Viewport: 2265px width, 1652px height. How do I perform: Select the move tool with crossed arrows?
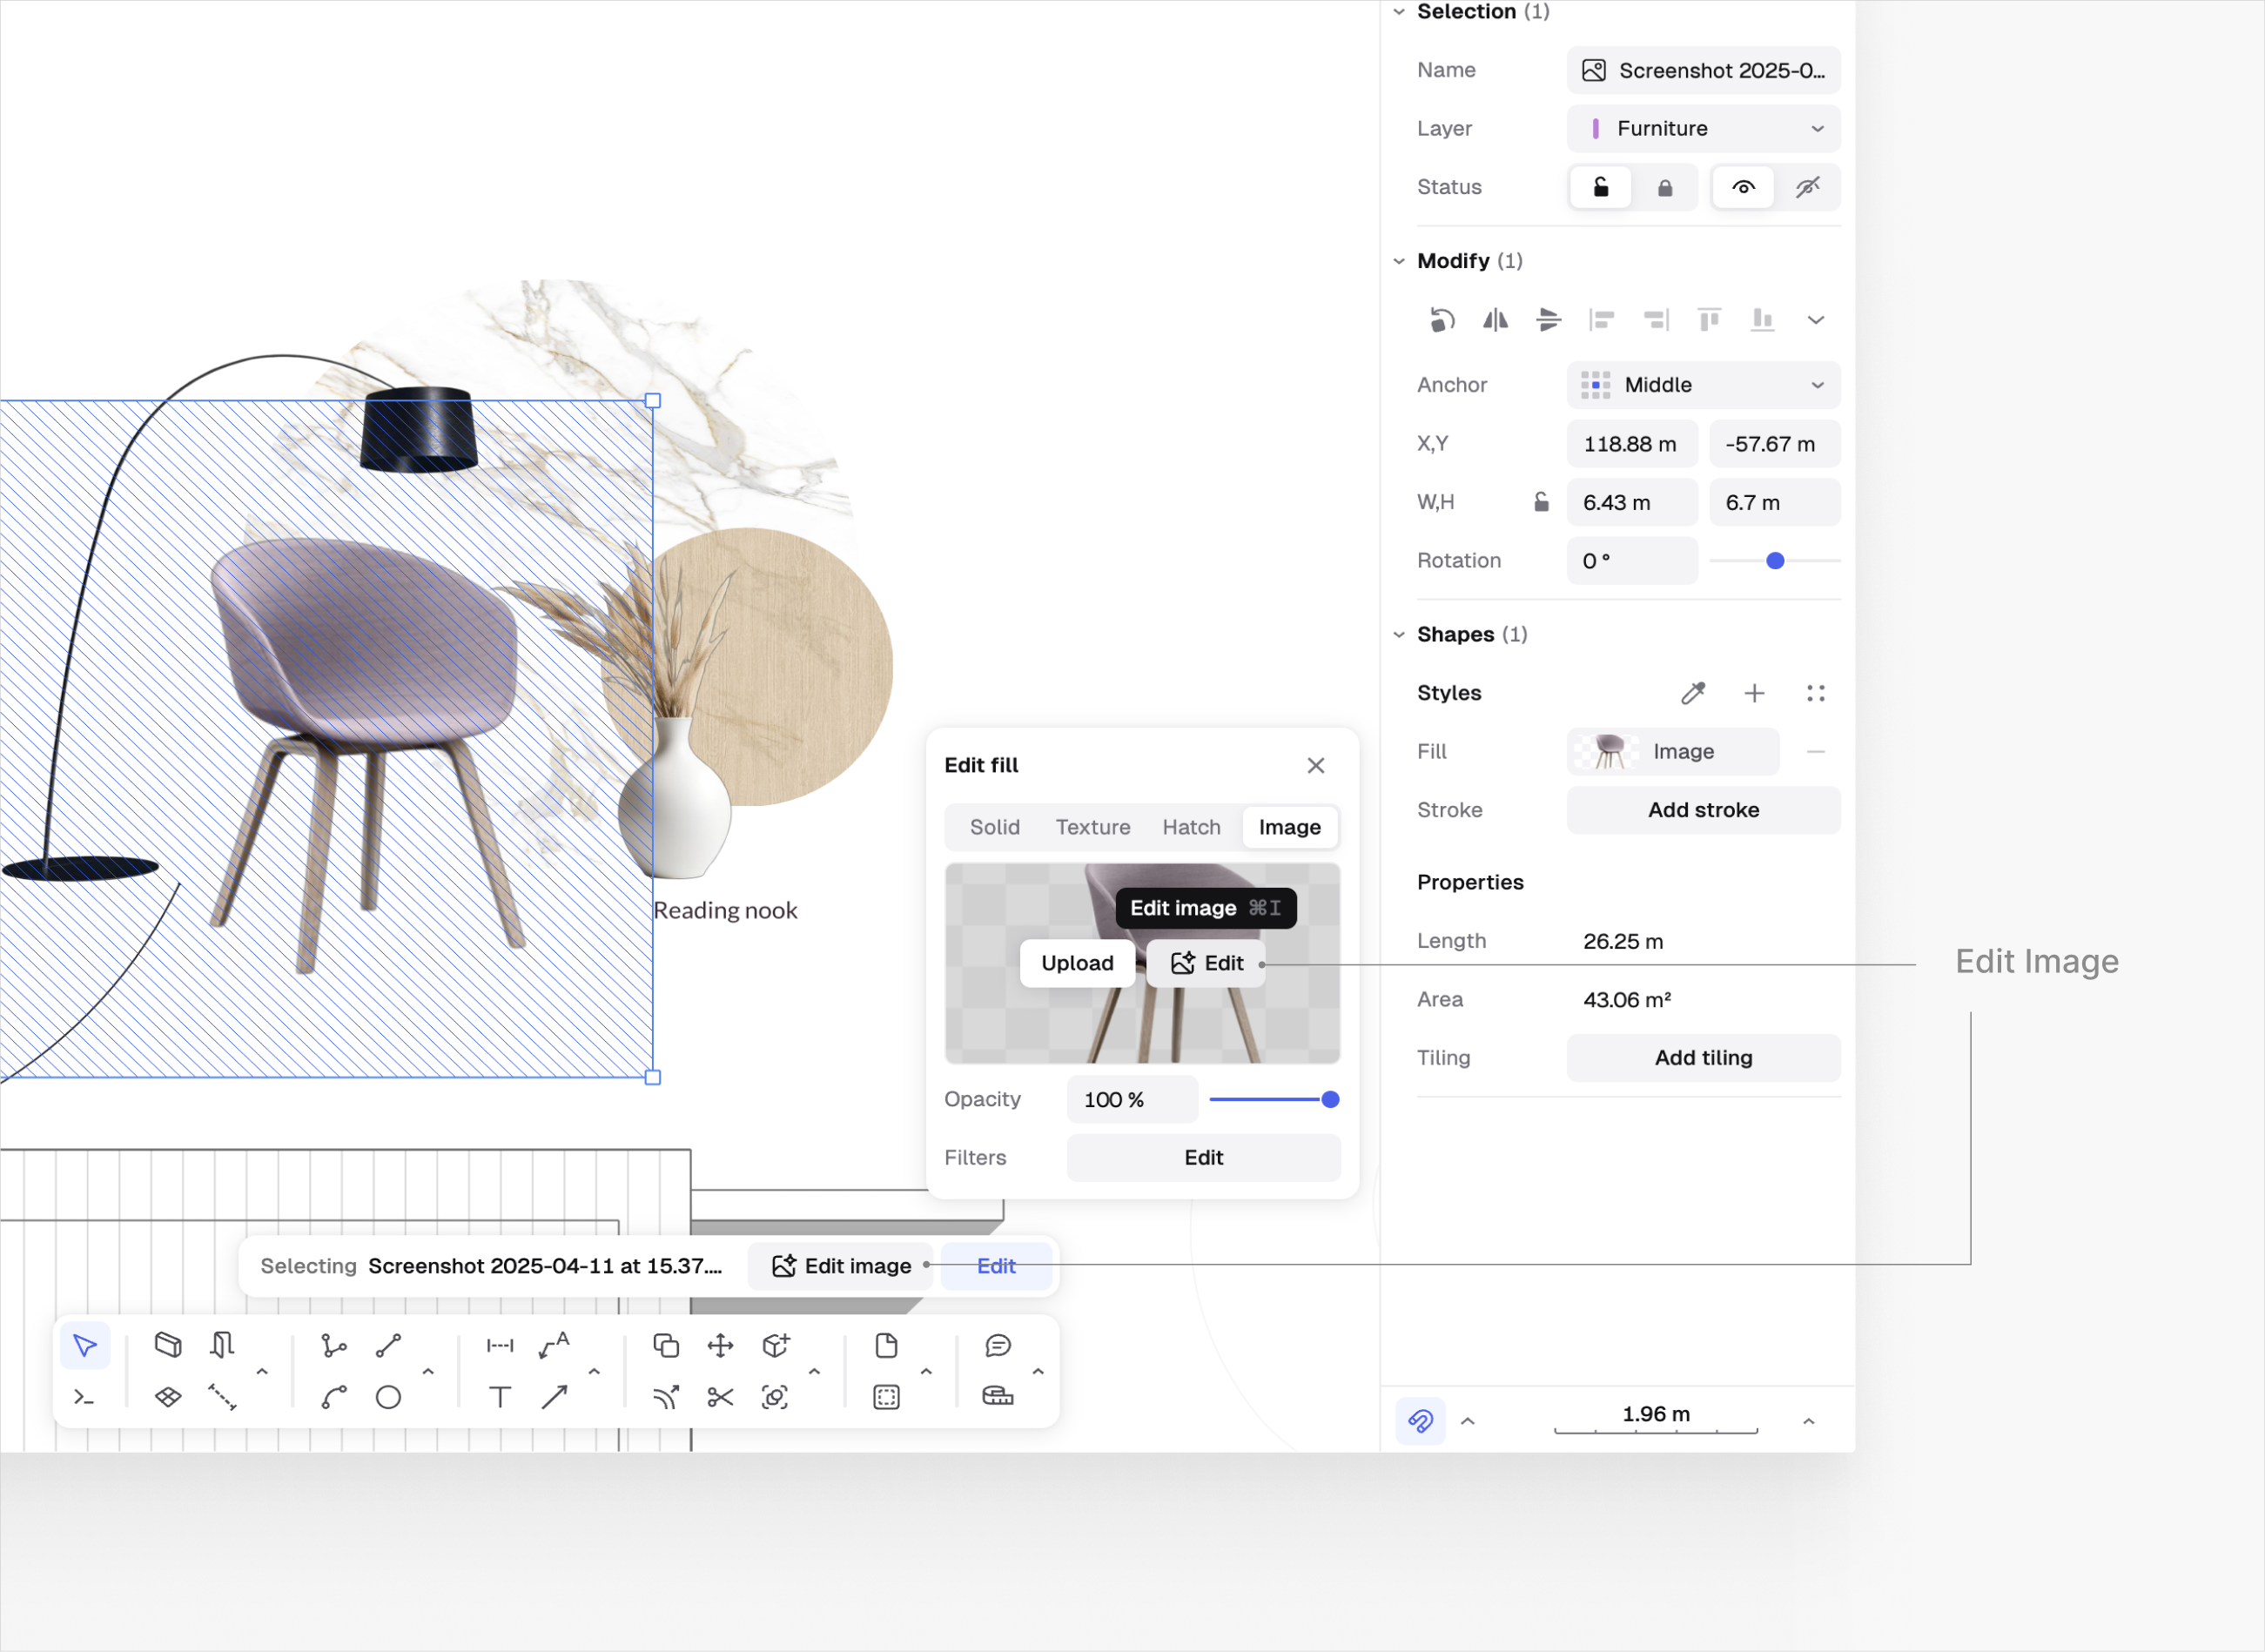click(x=720, y=1346)
